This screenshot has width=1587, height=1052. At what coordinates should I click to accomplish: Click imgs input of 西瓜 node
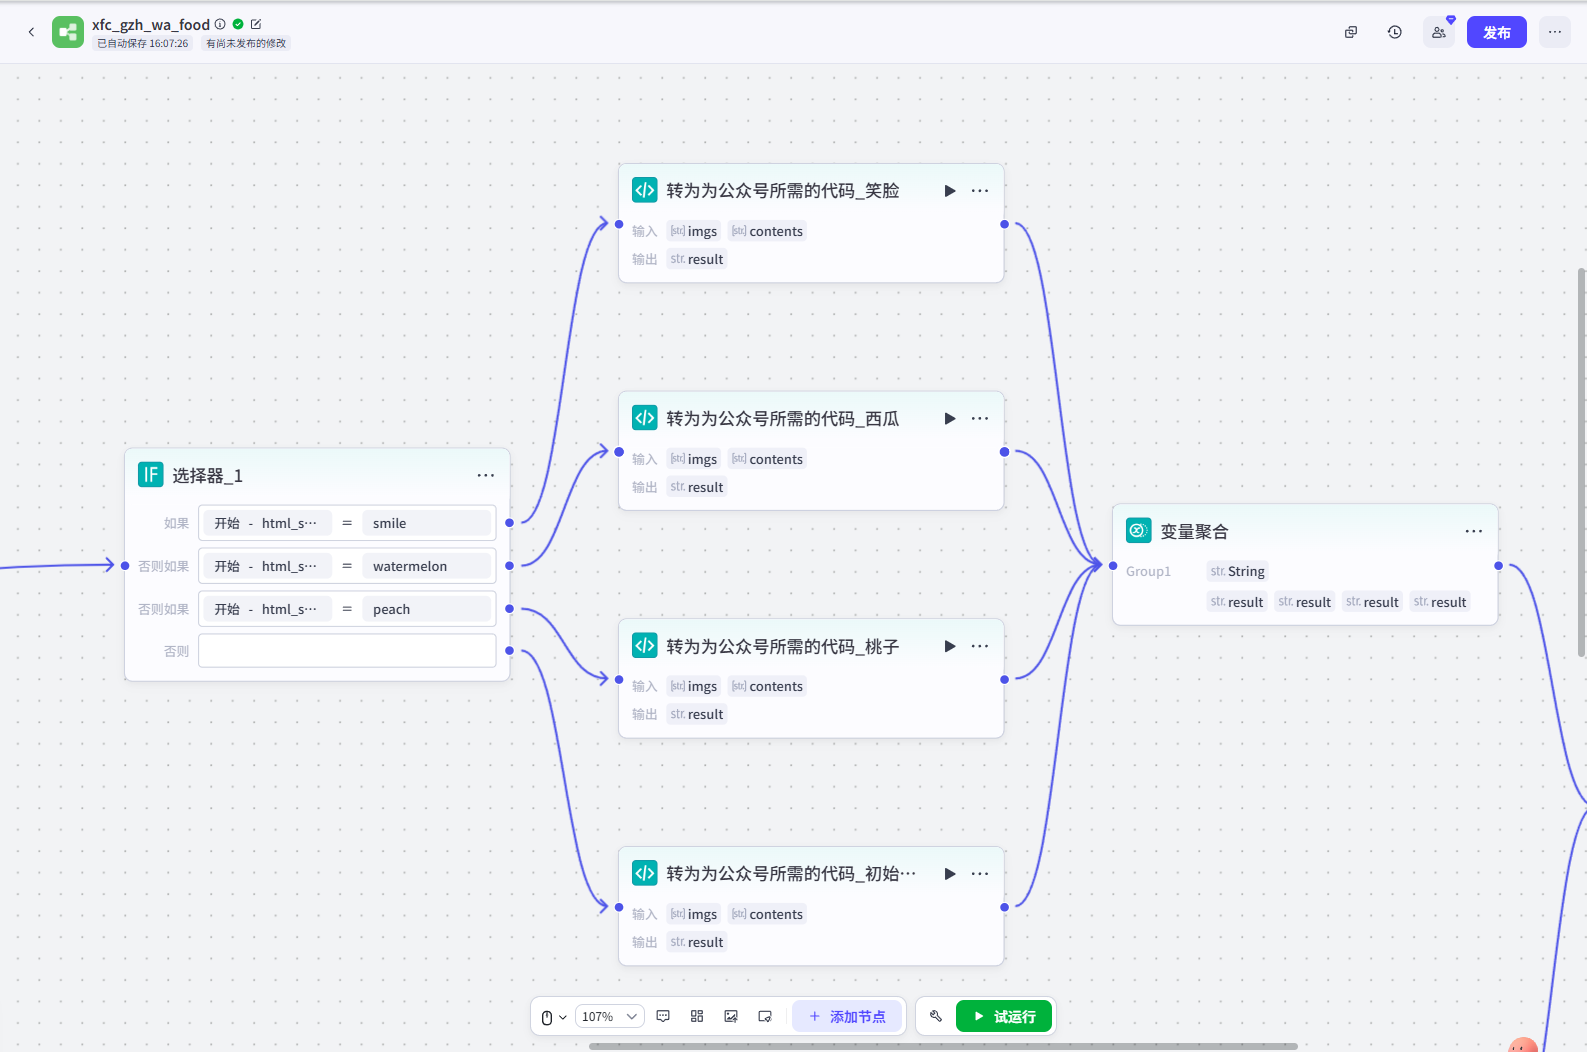click(694, 459)
